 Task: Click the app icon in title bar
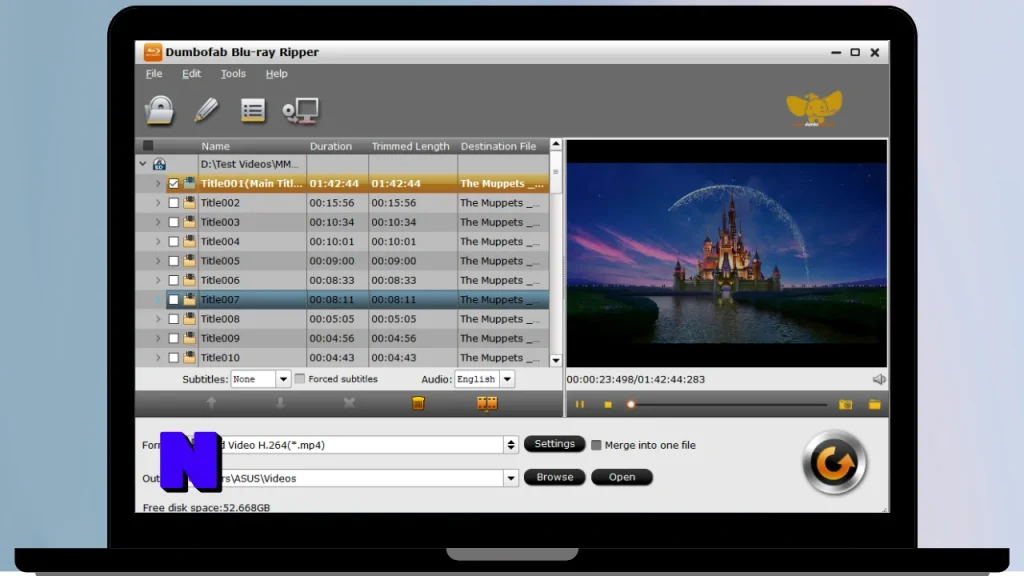pos(152,52)
